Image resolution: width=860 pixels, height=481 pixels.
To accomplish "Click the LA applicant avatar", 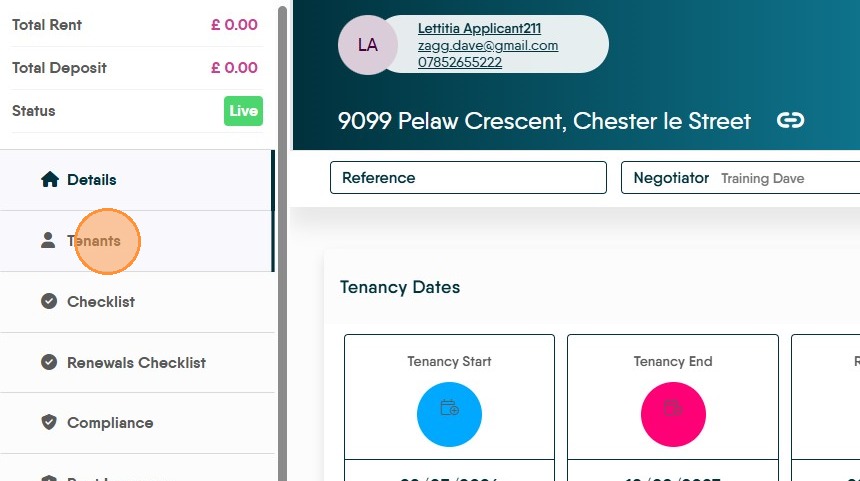I will (368, 45).
